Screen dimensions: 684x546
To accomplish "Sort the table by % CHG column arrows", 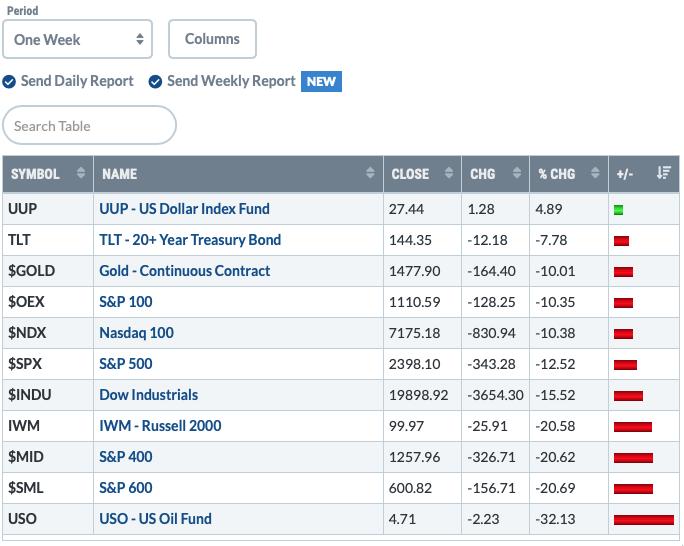I will [x=595, y=173].
